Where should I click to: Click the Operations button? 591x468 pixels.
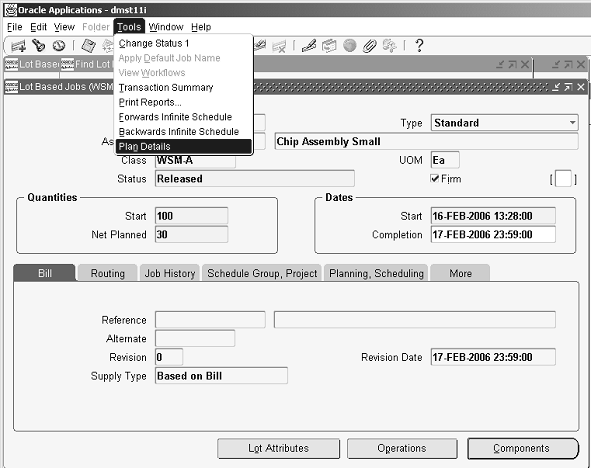pos(402,448)
